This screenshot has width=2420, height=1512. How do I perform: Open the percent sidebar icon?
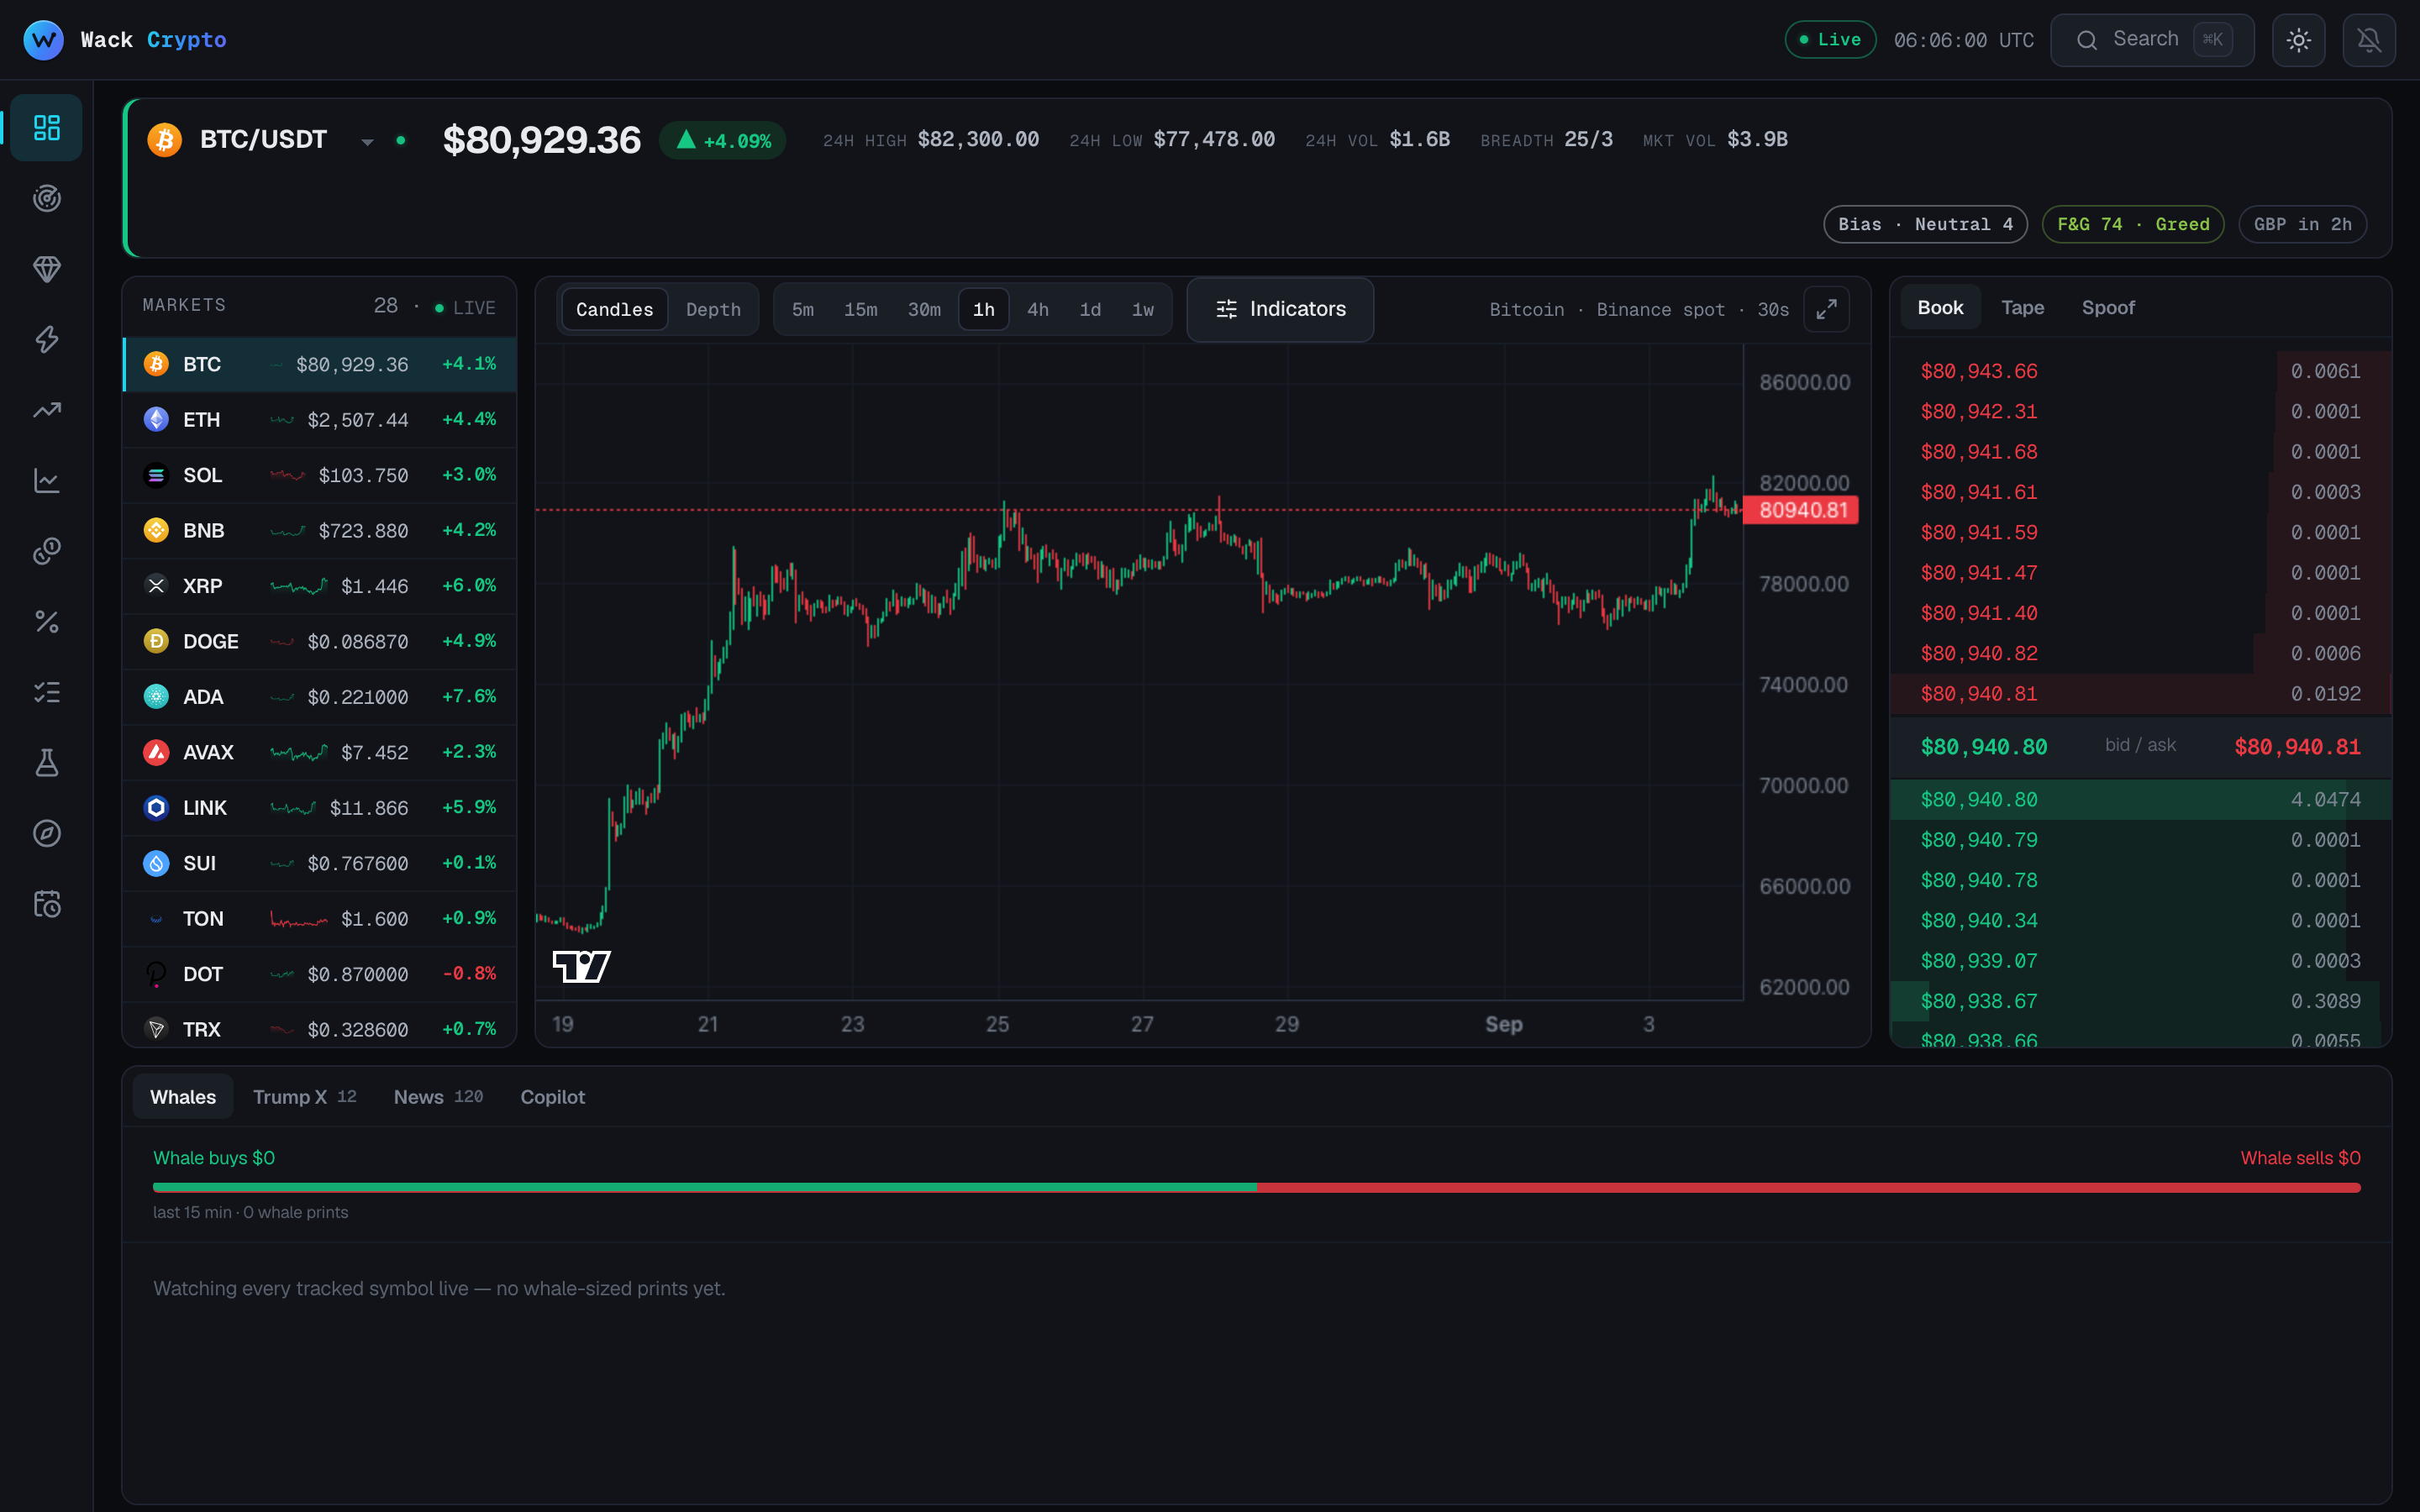point(47,622)
